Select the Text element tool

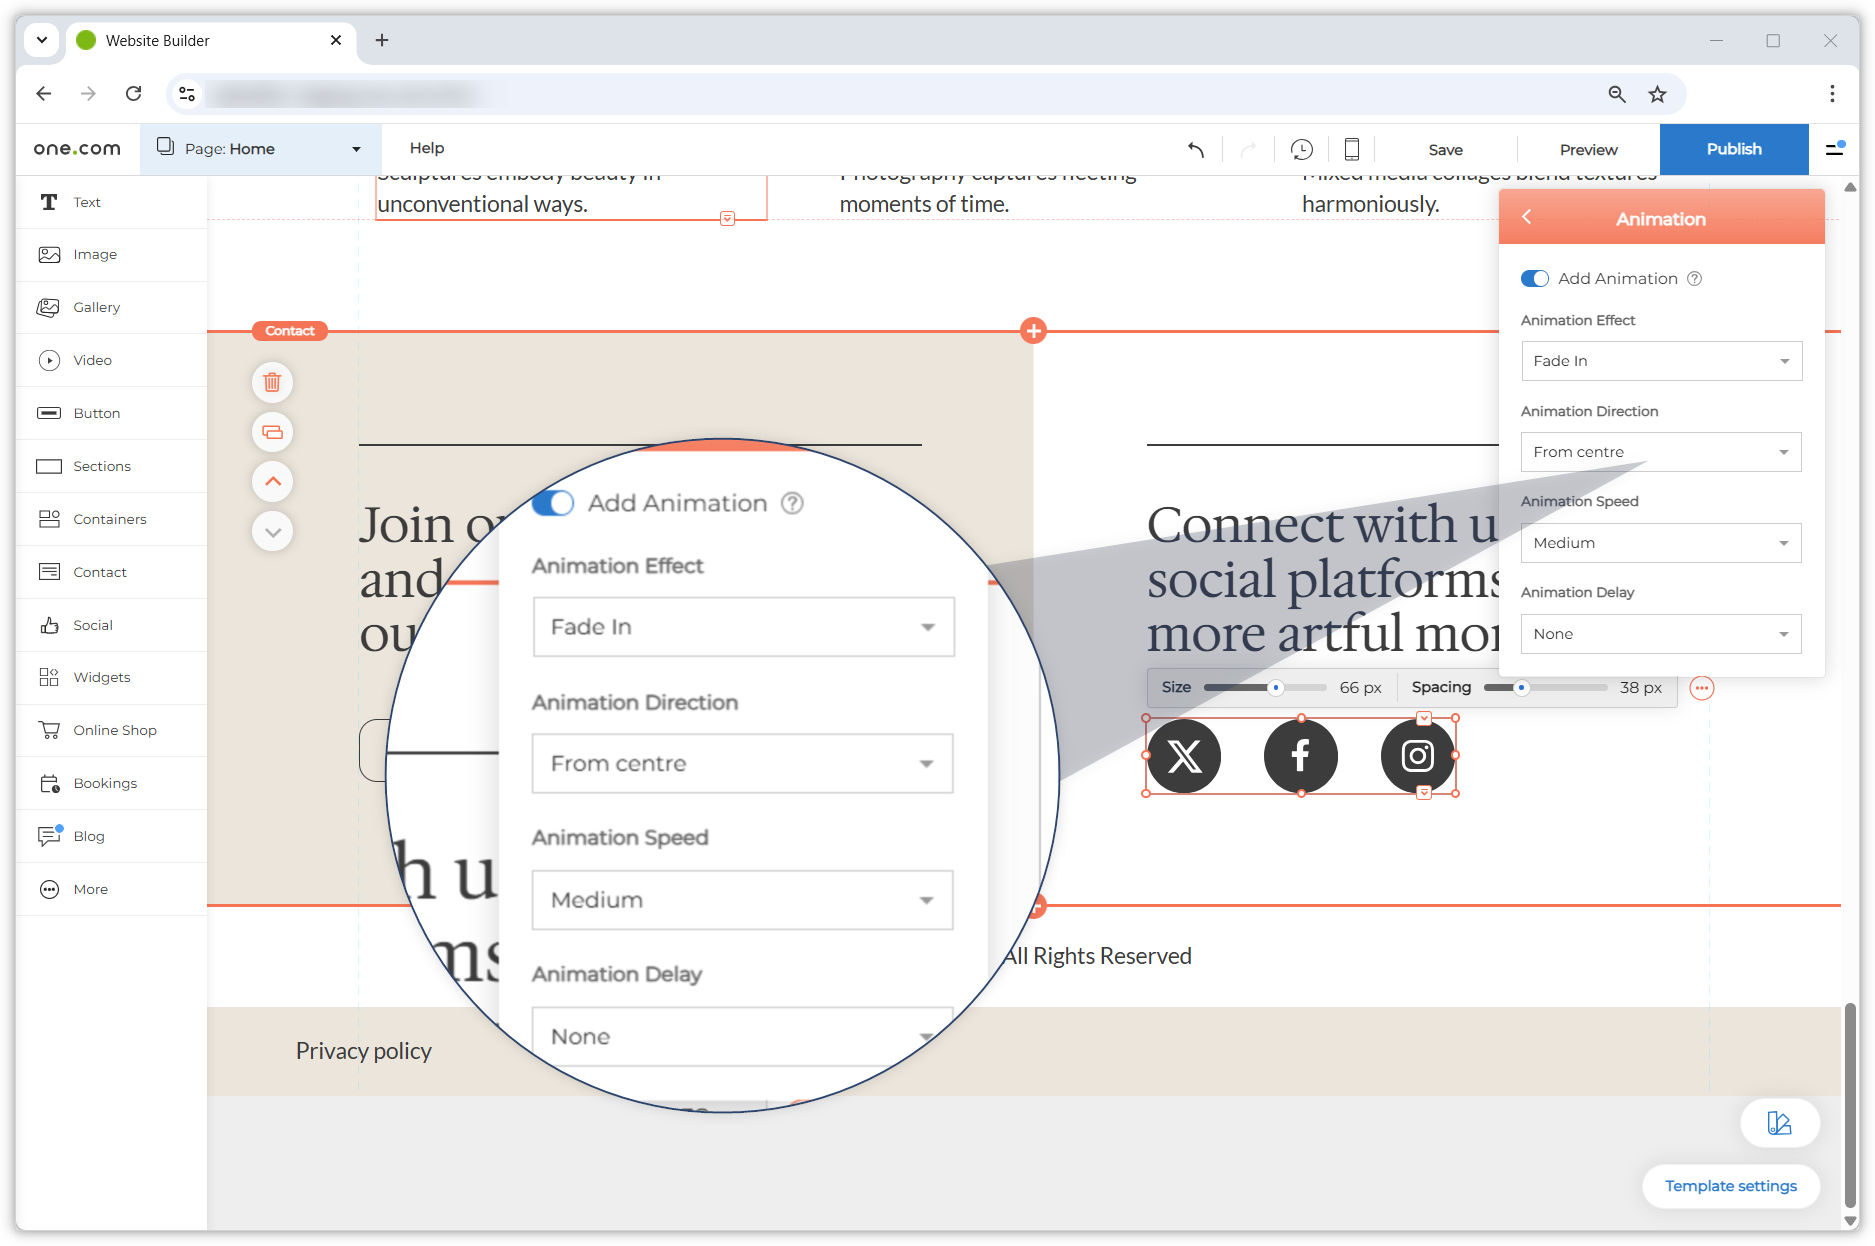(x=86, y=202)
